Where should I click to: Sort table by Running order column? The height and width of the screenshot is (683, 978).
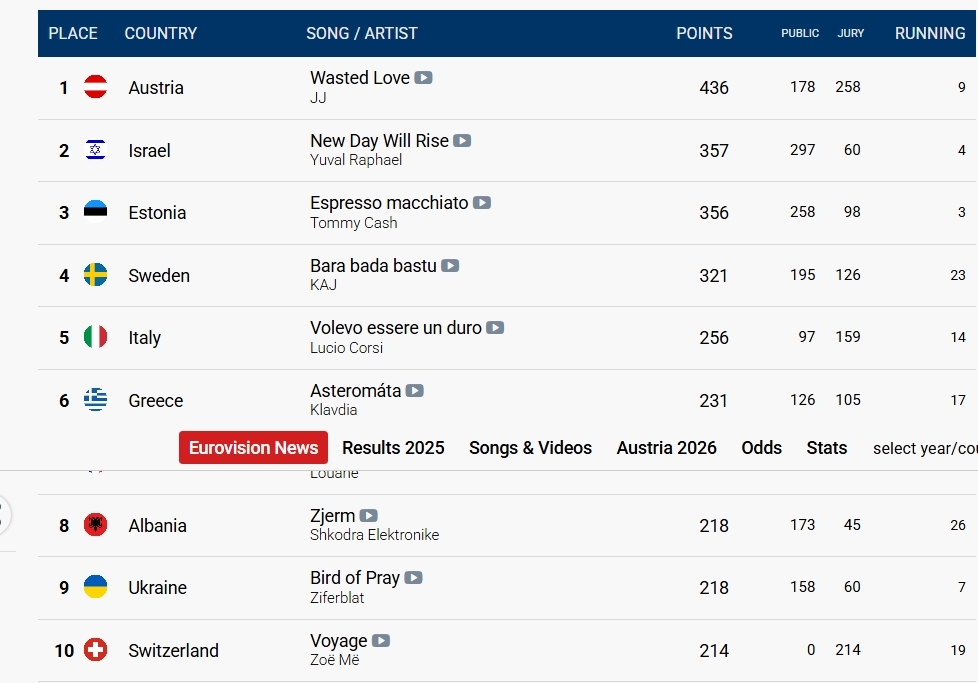pos(930,33)
